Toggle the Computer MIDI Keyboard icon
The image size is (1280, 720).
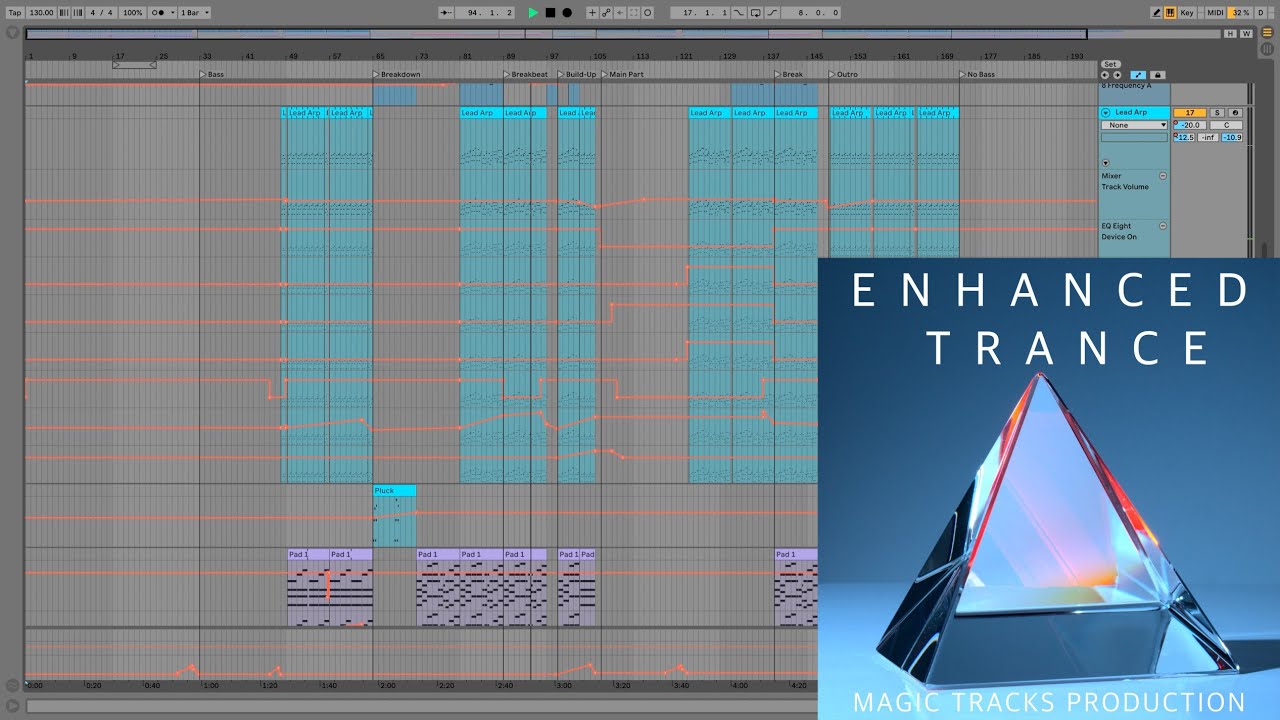(1170, 13)
